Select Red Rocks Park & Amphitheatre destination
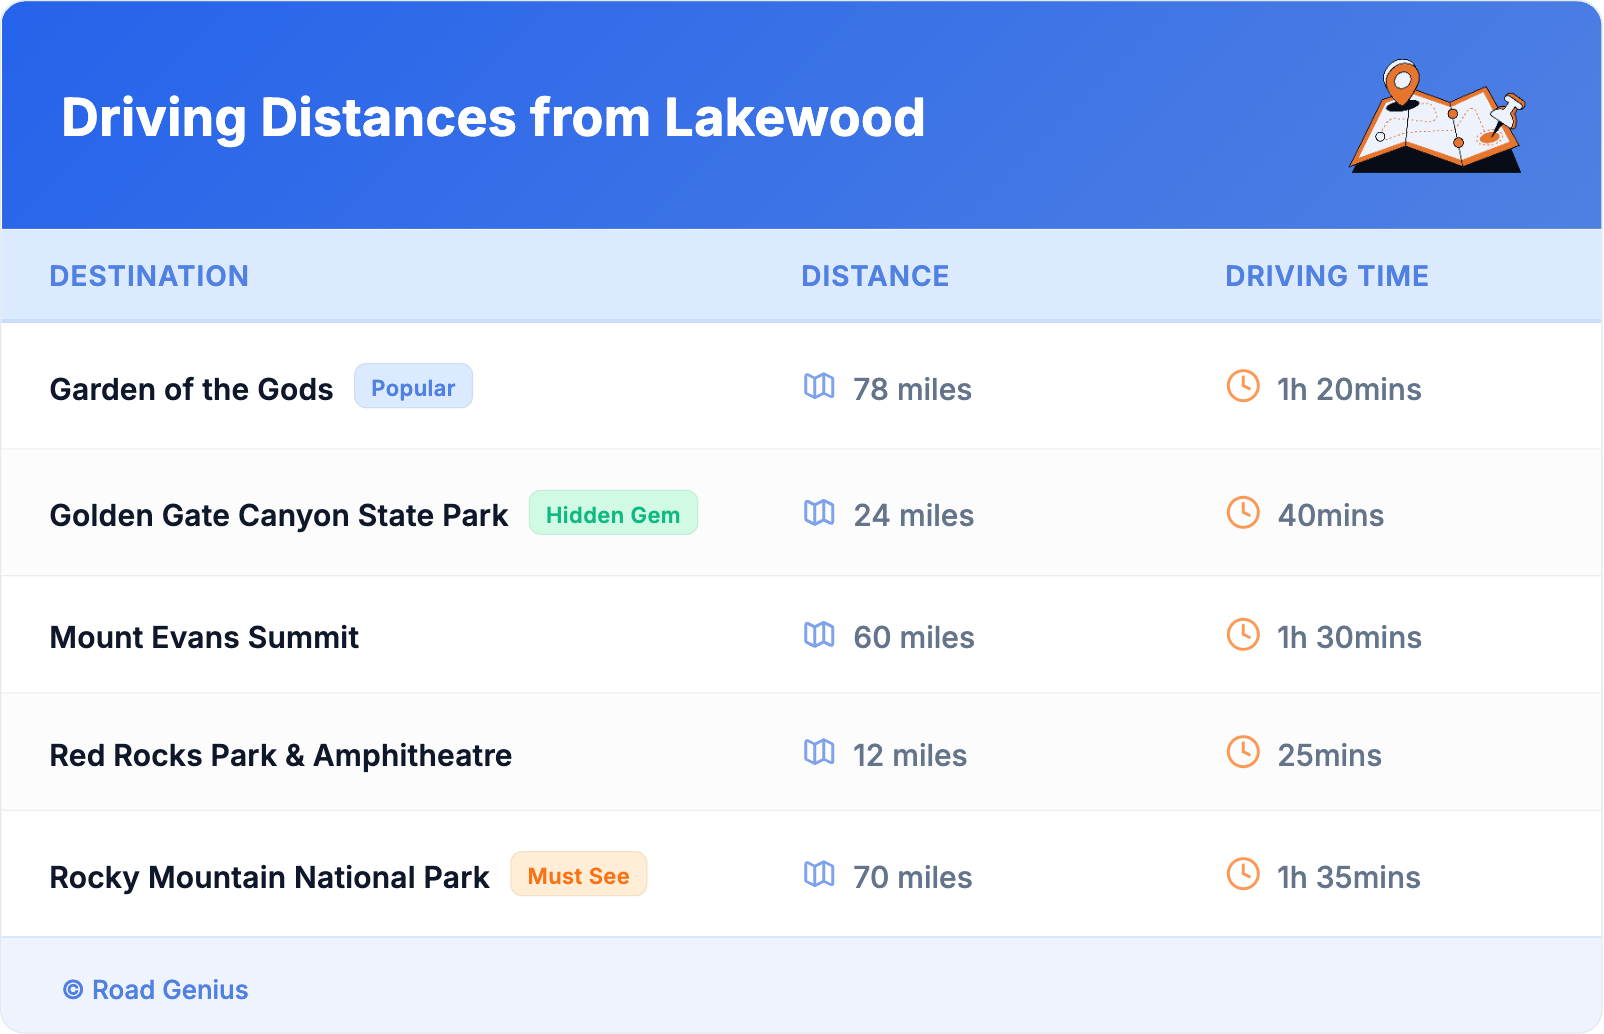Image resolution: width=1604 pixels, height=1034 pixels. tap(280, 755)
